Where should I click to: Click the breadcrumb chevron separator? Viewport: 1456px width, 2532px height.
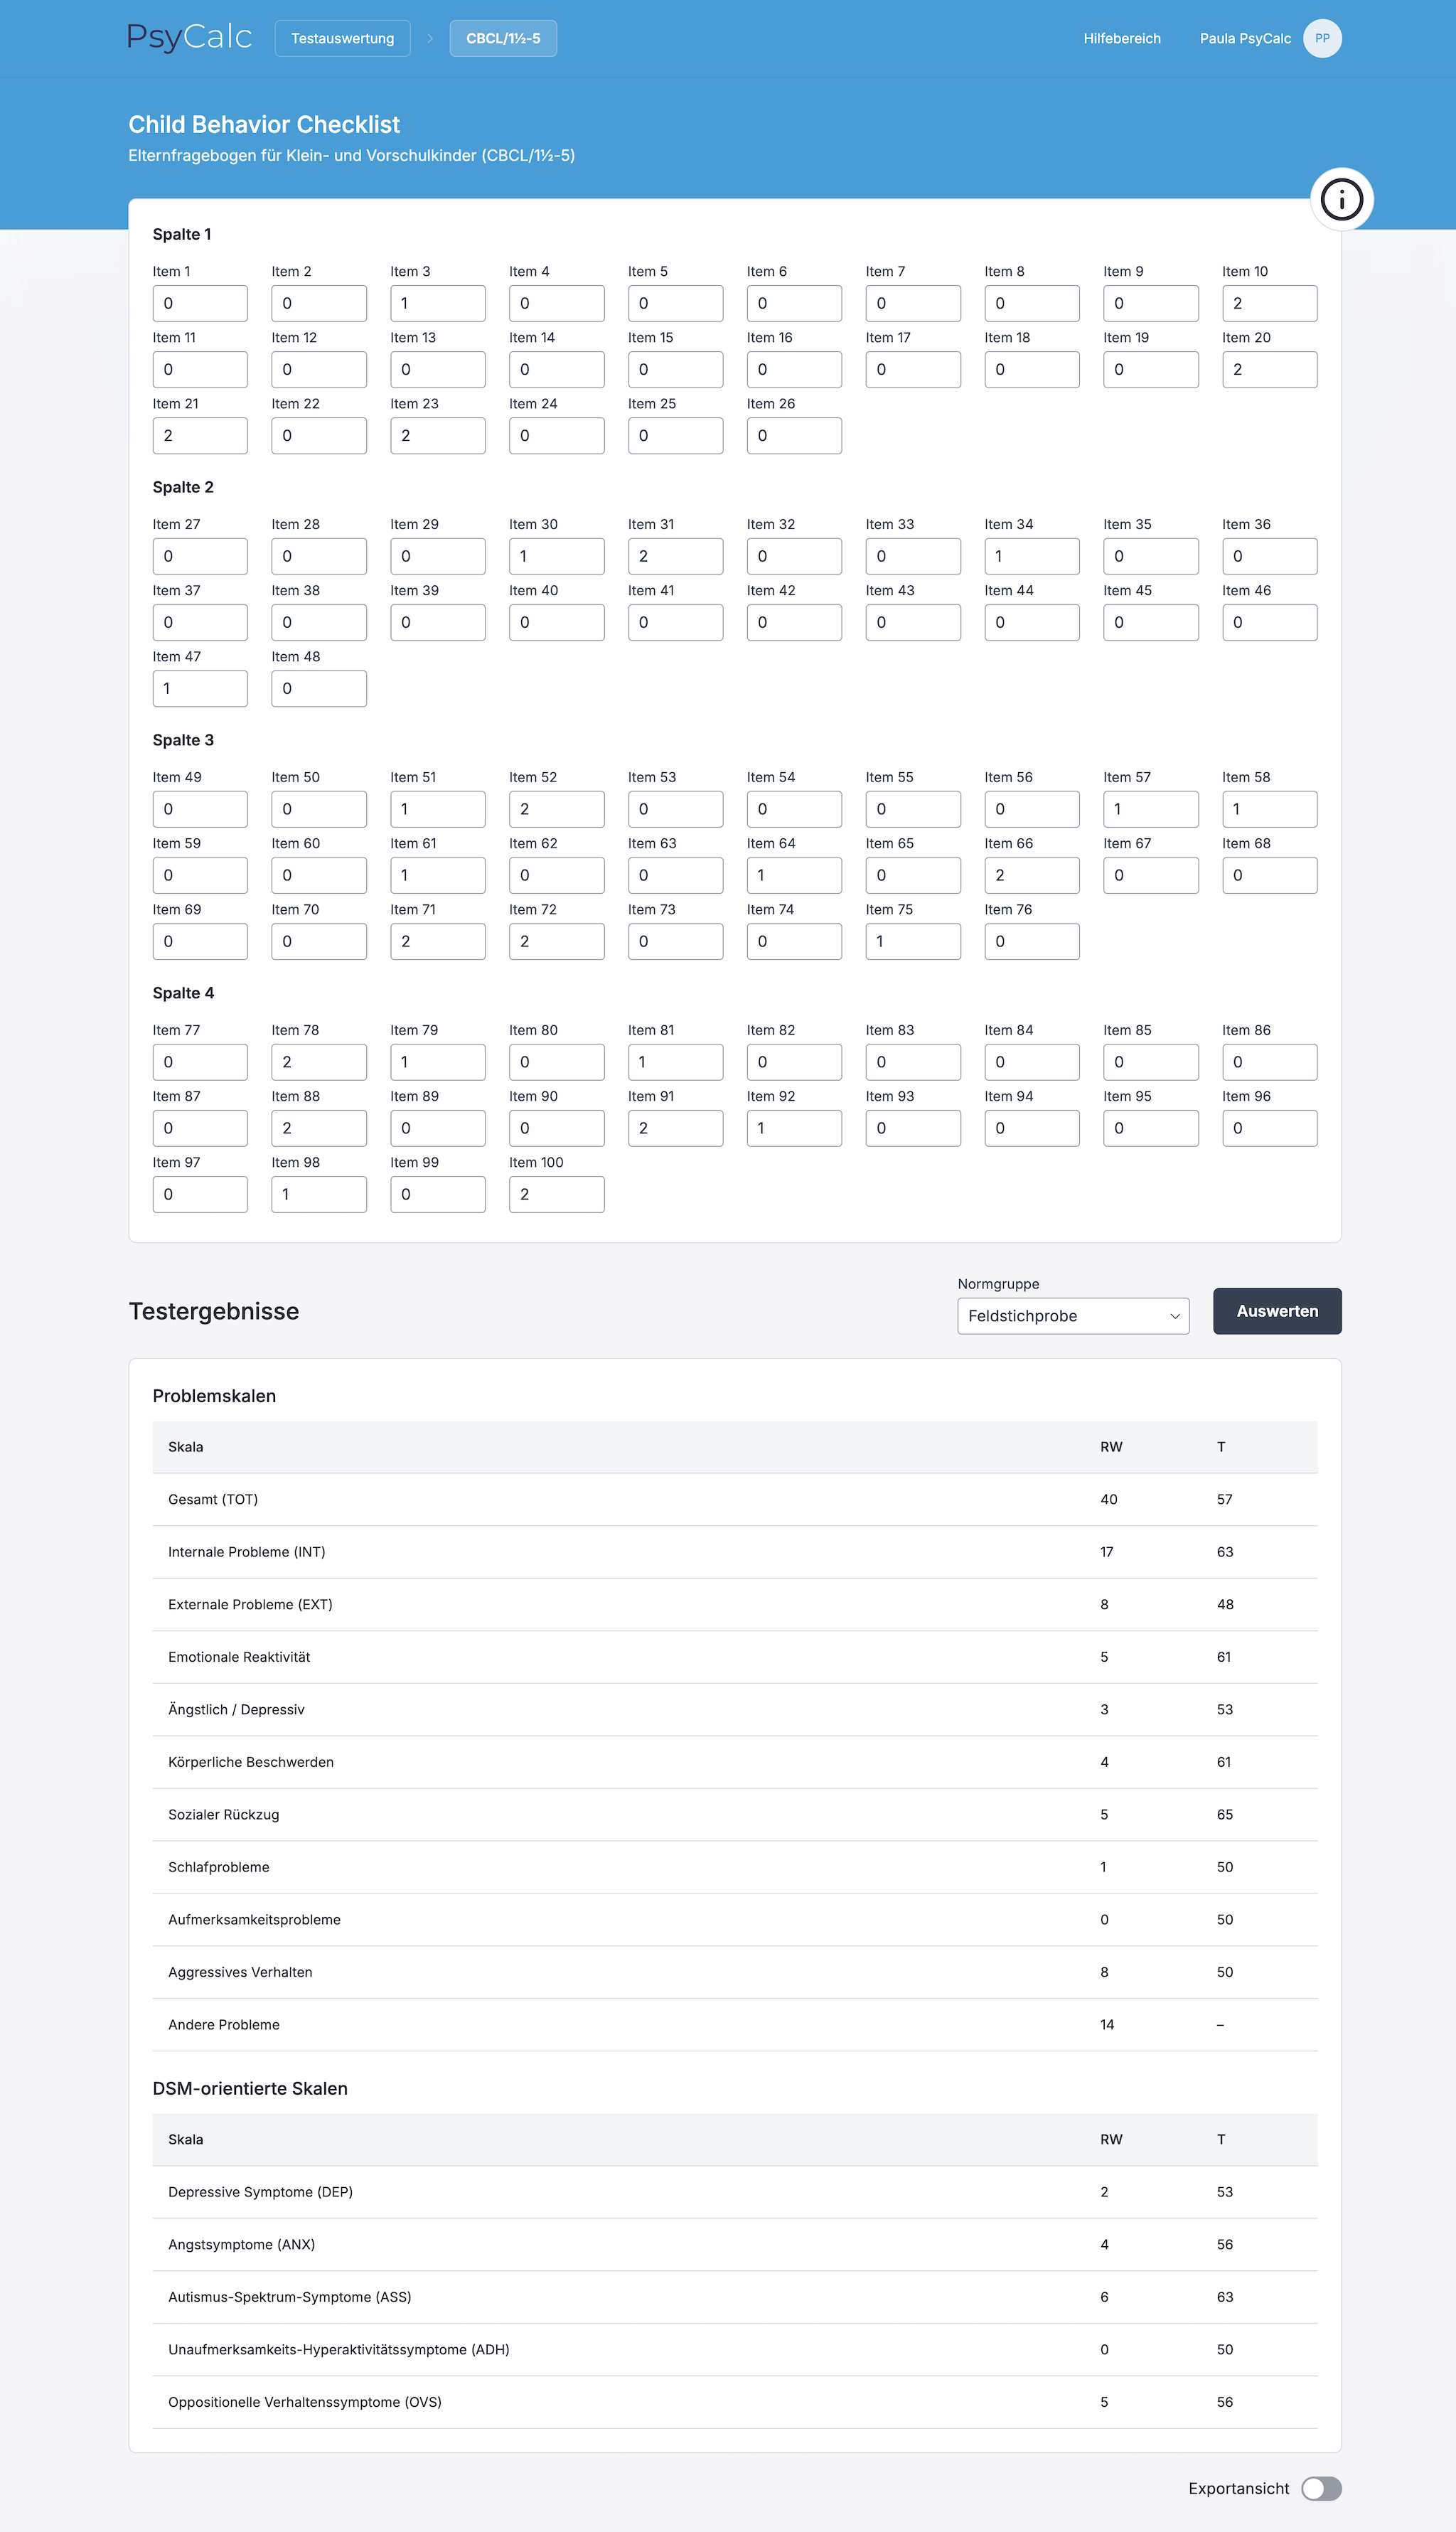point(430,39)
